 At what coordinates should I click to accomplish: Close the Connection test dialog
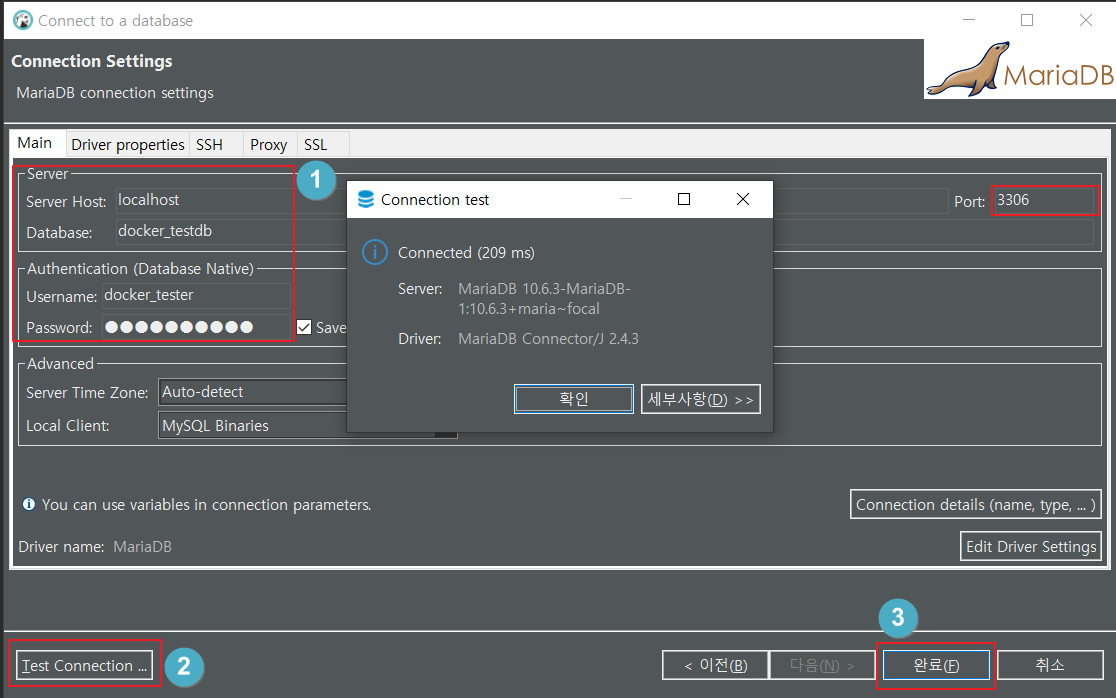[x=742, y=199]
